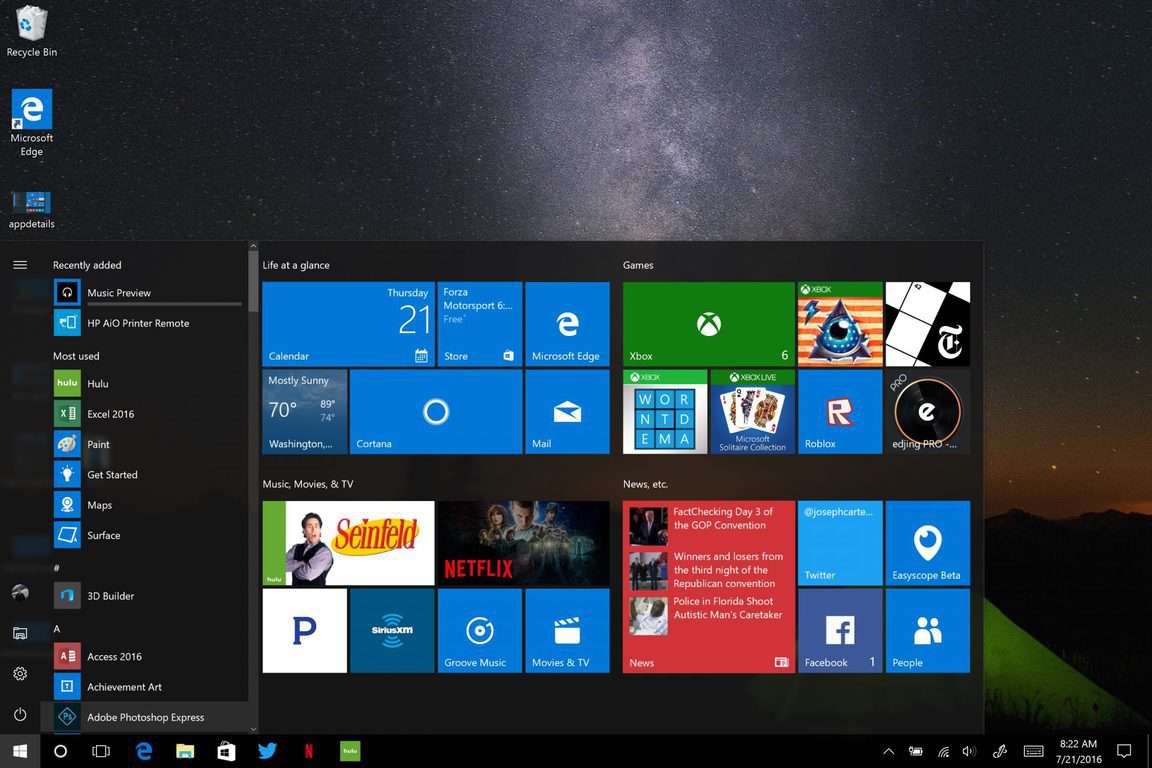The height and width of the screenshot is (768, 1152).
Task: Open File Explorer from Start menu sidebar
Action: click(x=19, y=632)
